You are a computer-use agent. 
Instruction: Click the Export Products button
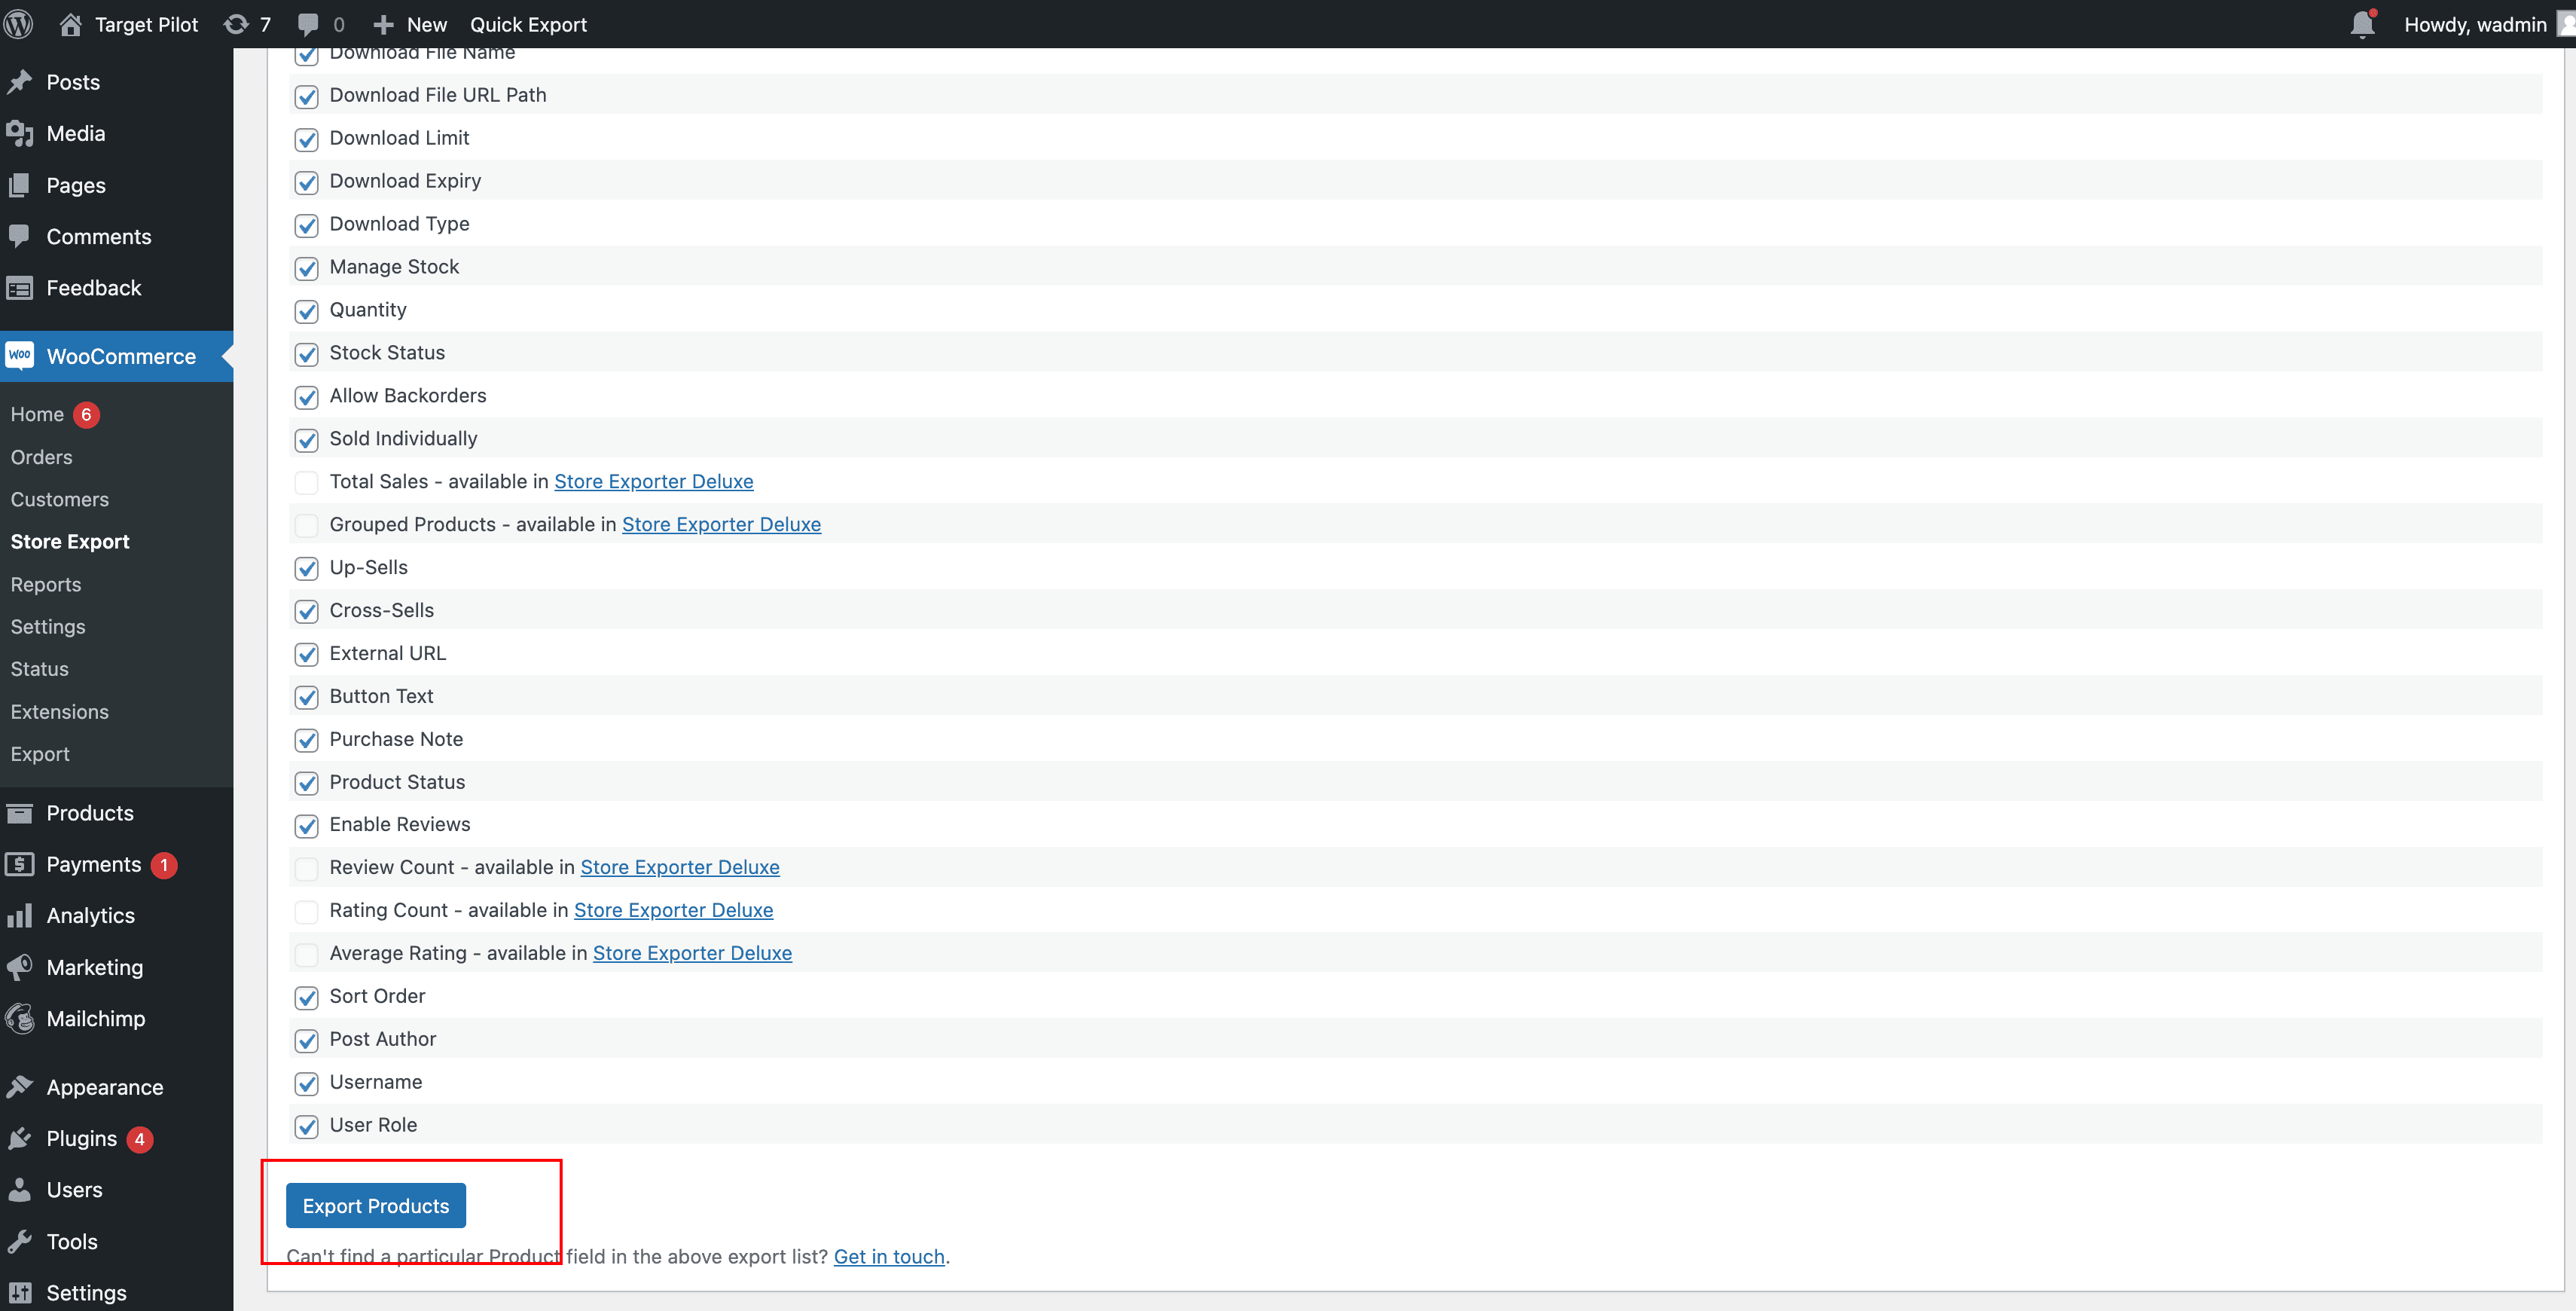[x=375, y=1205]
